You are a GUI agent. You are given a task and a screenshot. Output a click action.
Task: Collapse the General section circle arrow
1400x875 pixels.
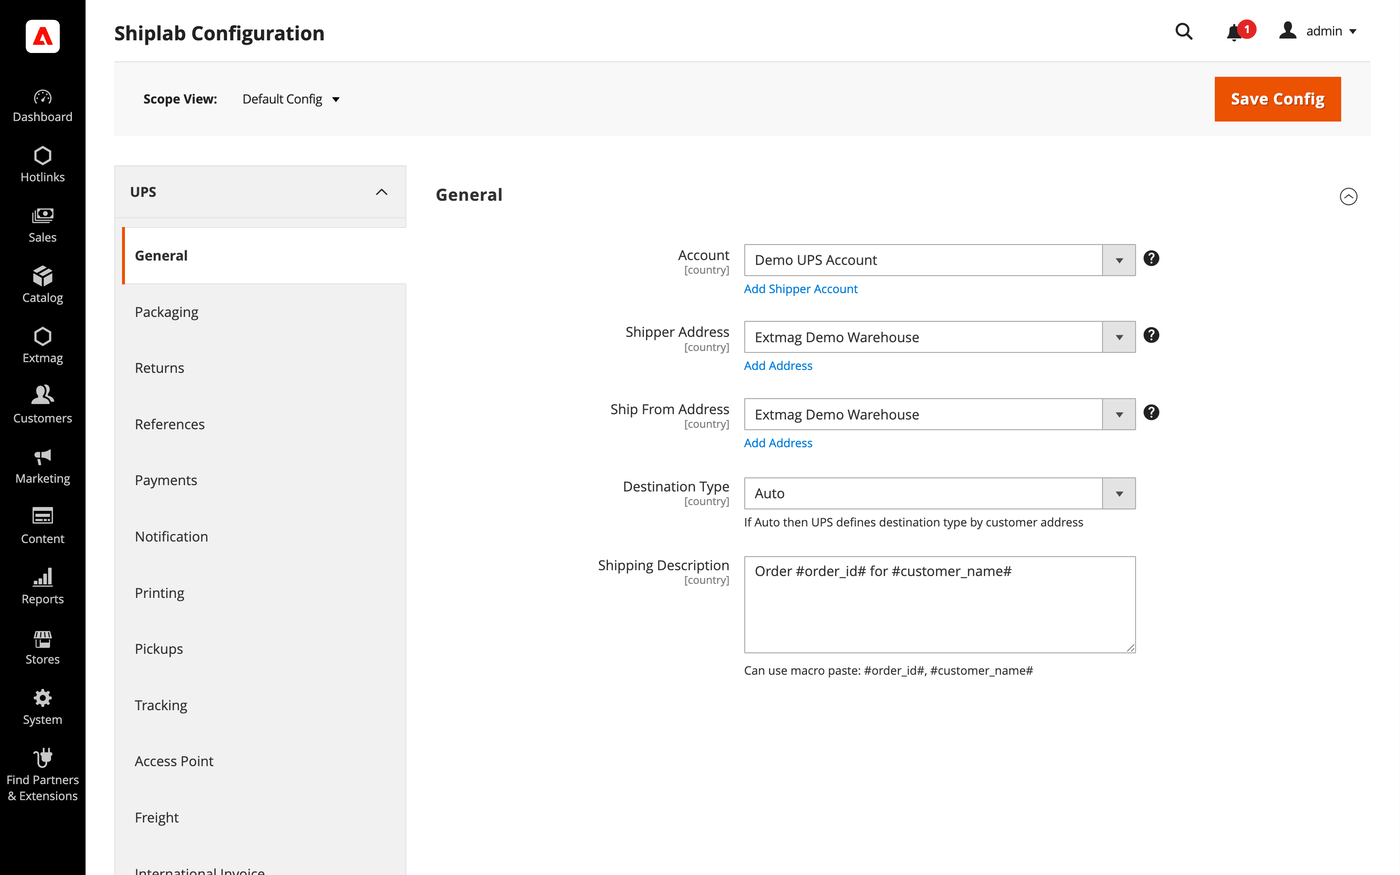(1348, 196)
